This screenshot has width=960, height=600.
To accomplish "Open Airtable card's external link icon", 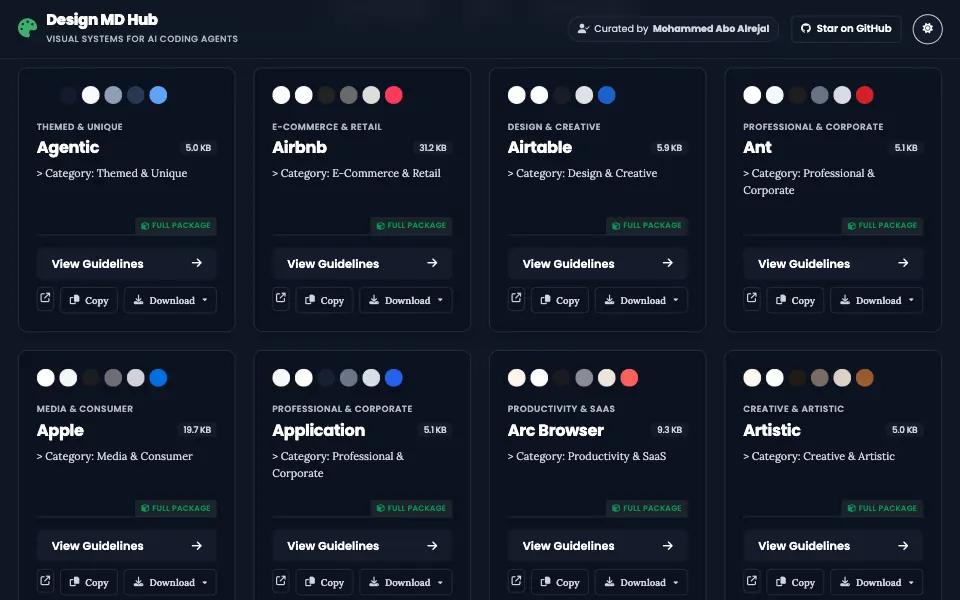I will [x=516, y=299].
